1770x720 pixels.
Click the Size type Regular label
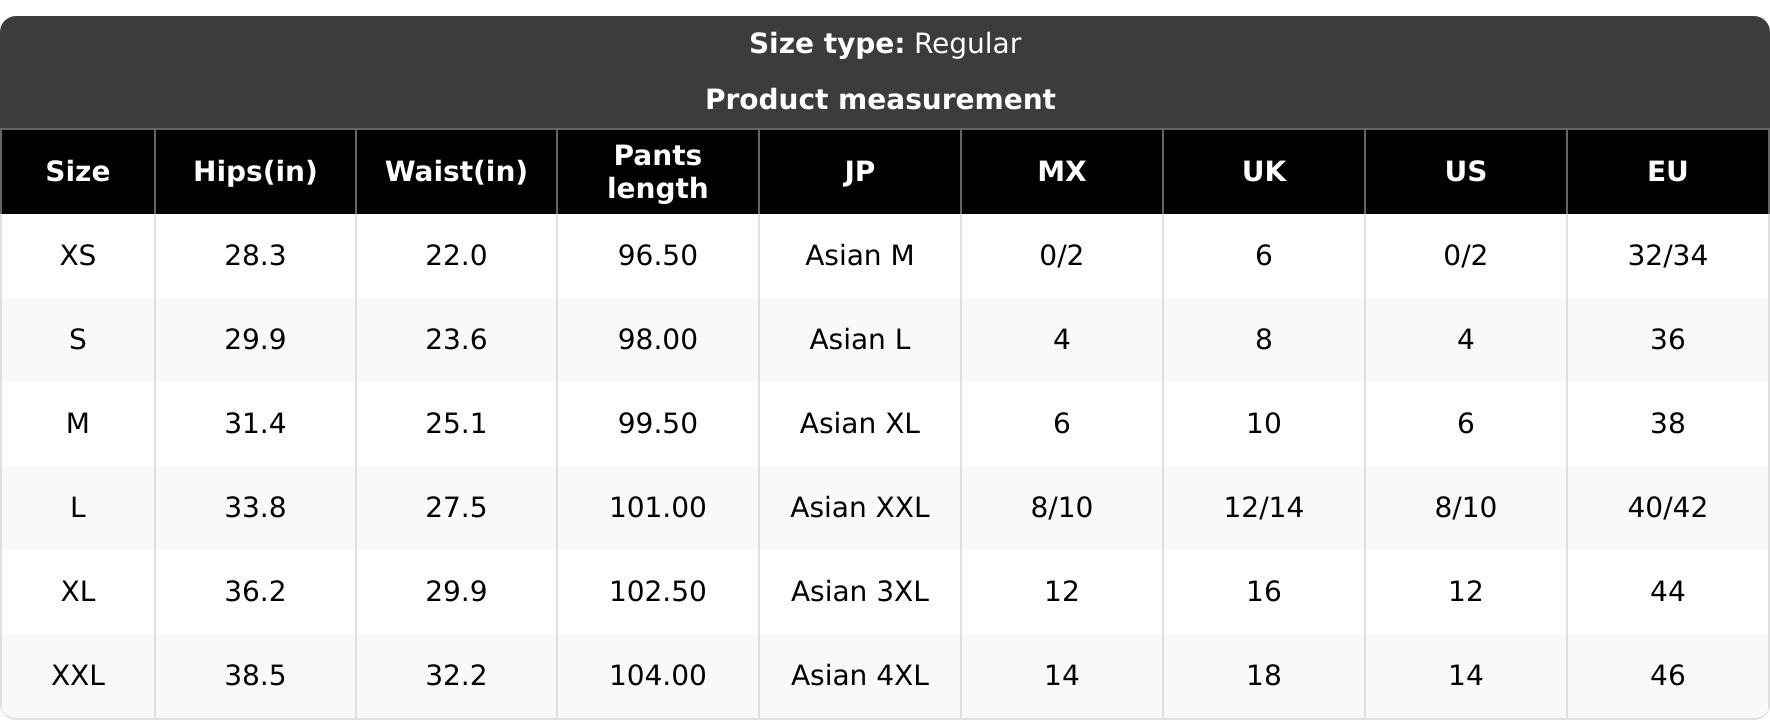(x=885, y=44)
